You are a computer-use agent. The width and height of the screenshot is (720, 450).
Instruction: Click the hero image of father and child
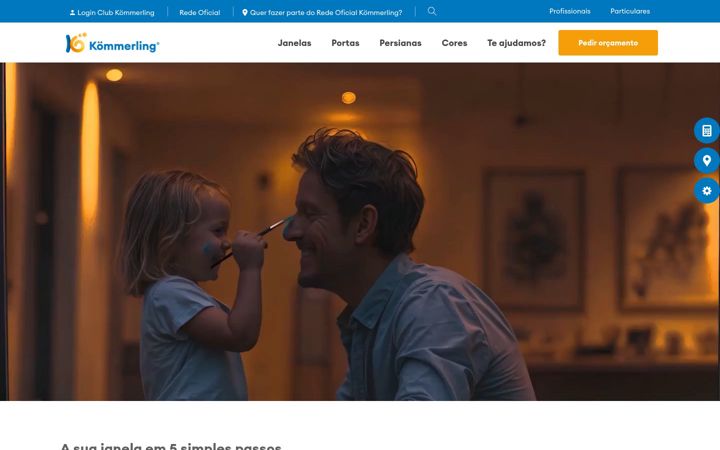[x=360, y=231]
